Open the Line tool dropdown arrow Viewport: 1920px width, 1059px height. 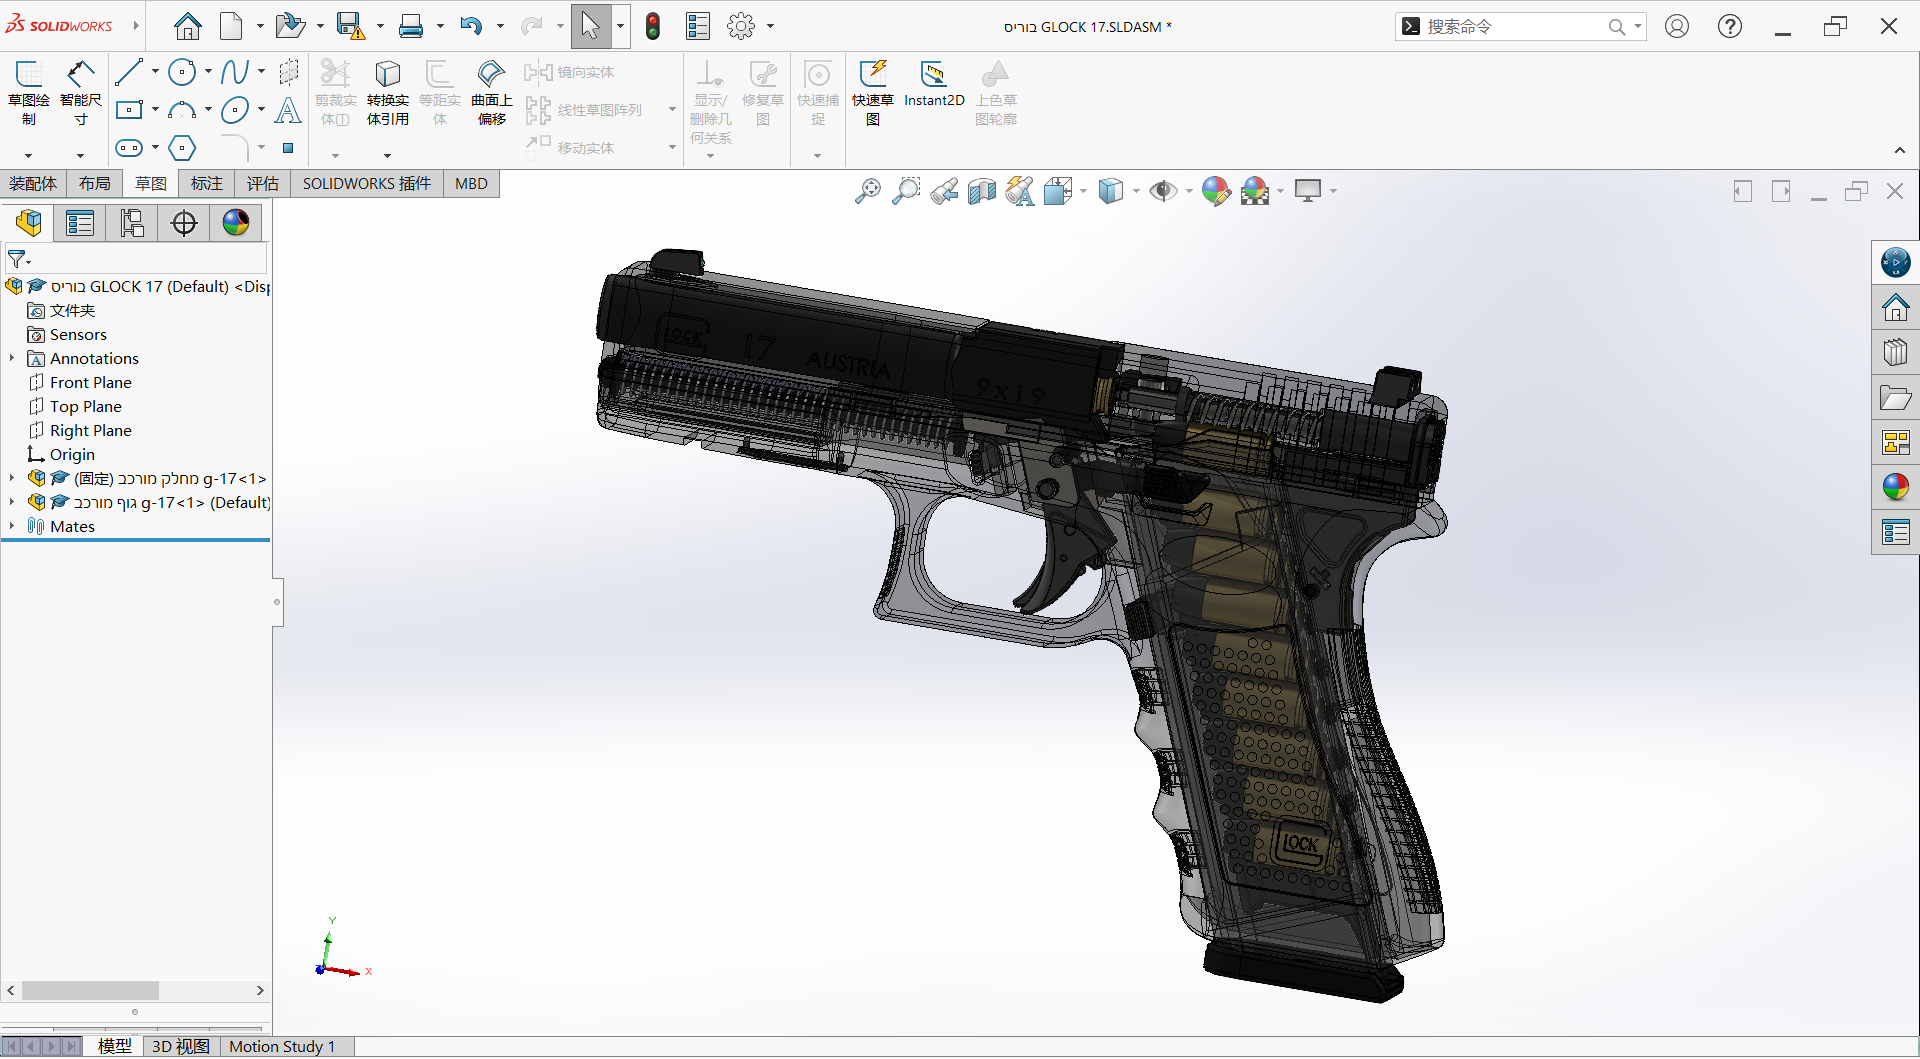click(x=155, y=72)
